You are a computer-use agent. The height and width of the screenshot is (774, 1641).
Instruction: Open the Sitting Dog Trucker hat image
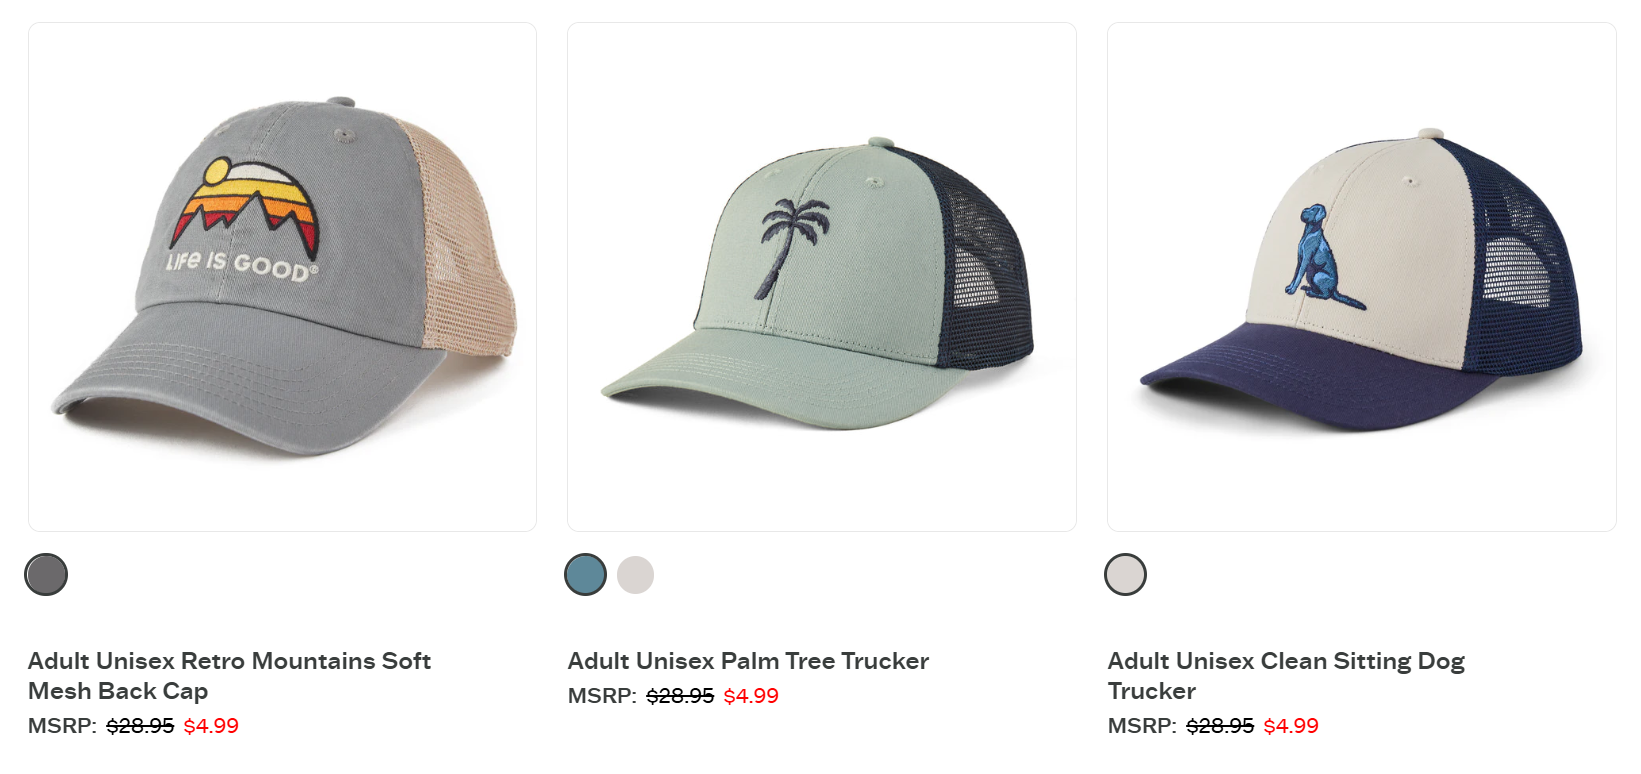click(x=1362, y=277)
